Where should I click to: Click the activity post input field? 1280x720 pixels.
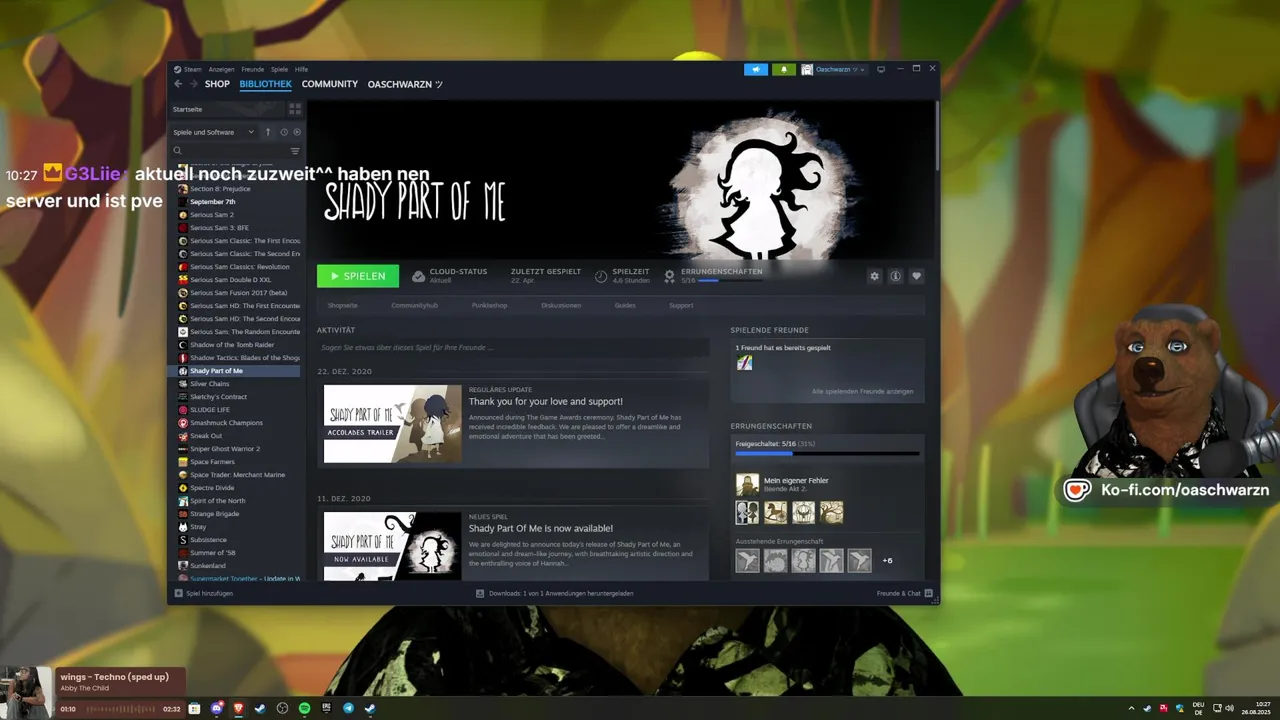click(x=513, y=348)
